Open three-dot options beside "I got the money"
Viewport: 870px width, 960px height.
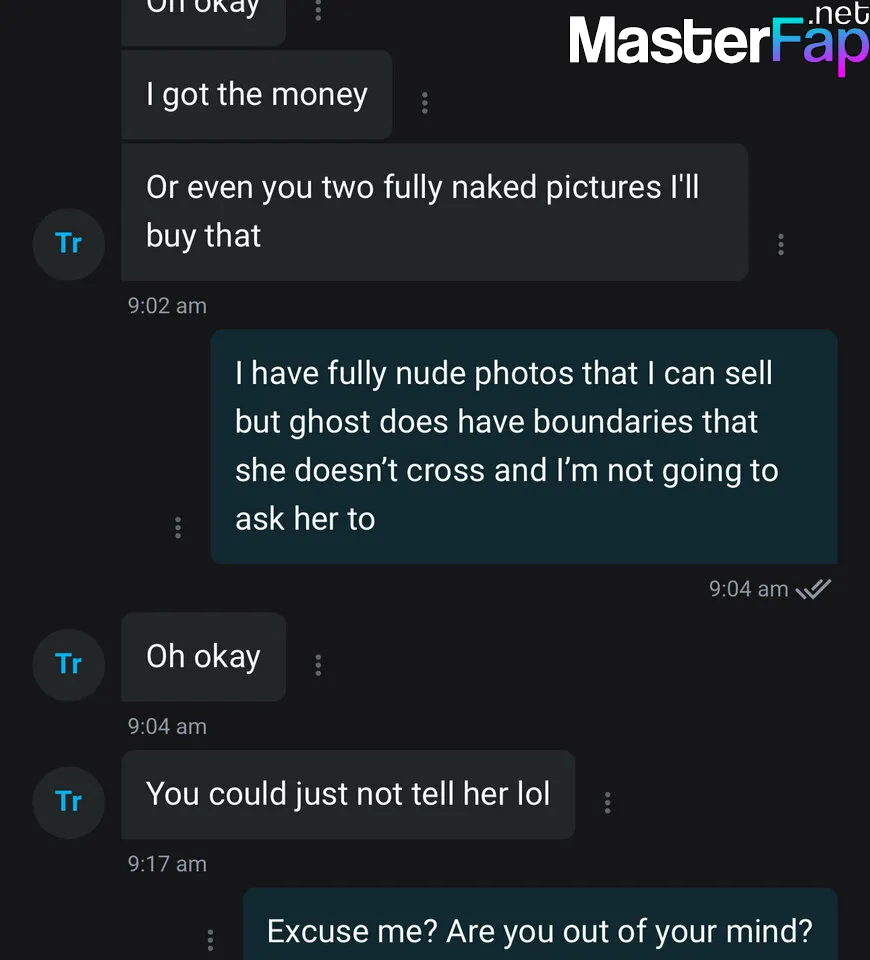pos(424,103)
